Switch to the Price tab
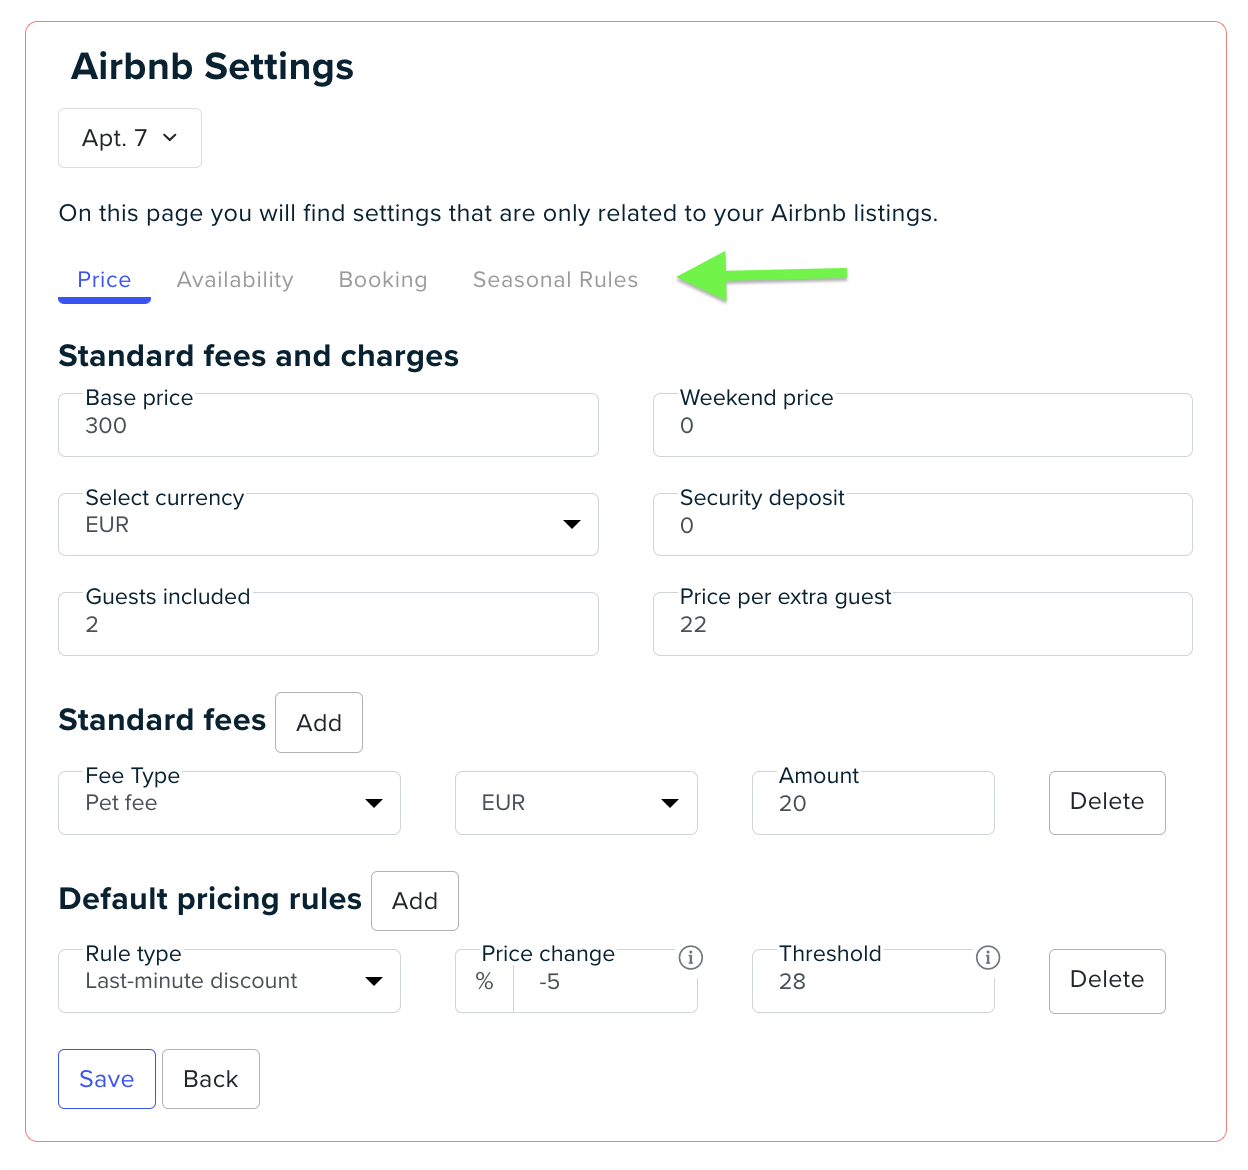 click(x=104, y=280)
